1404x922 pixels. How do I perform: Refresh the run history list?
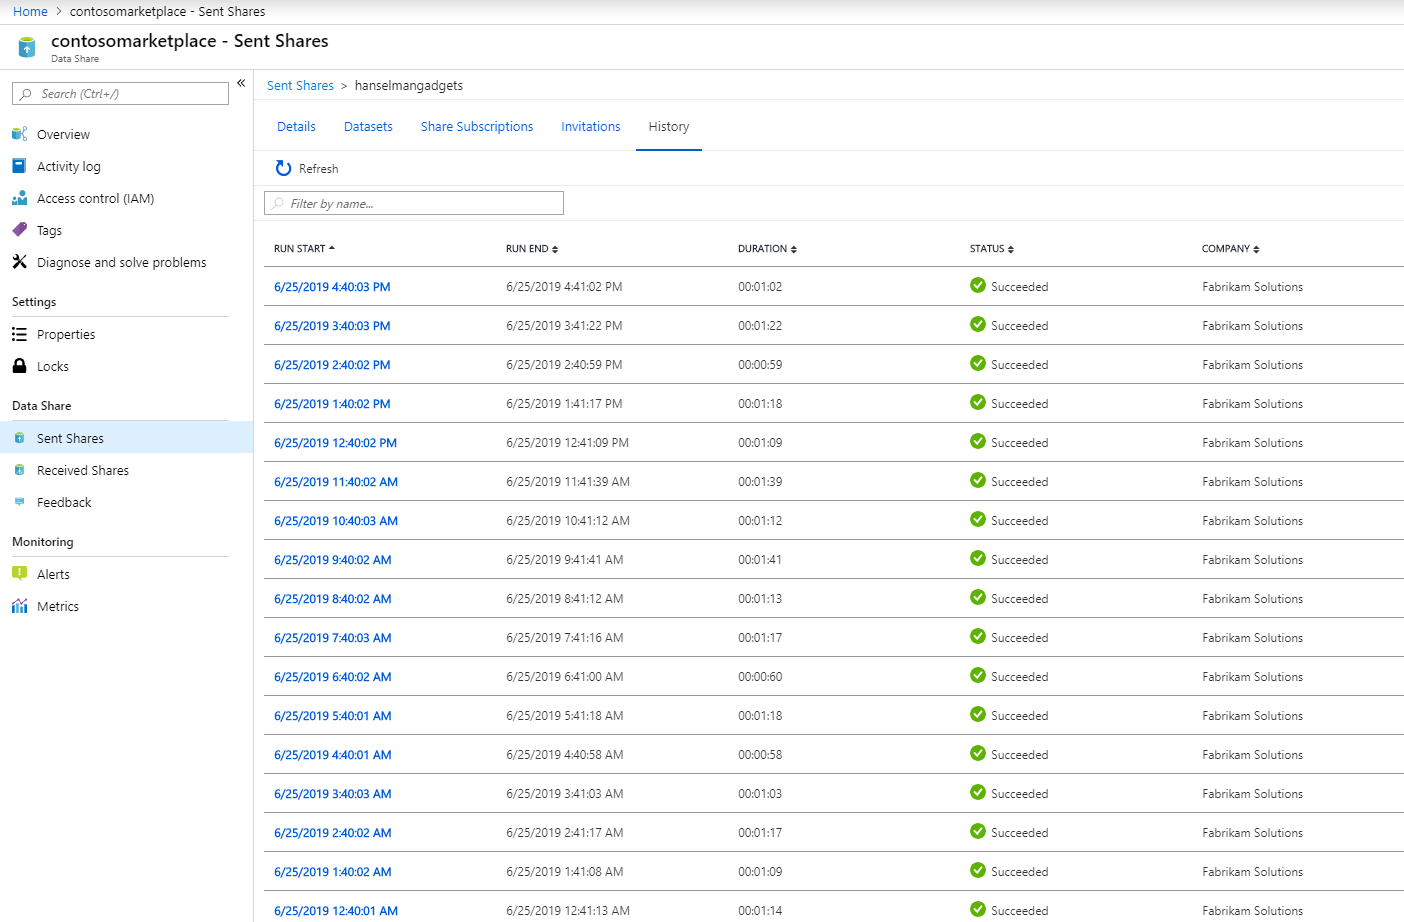[306, 168]
